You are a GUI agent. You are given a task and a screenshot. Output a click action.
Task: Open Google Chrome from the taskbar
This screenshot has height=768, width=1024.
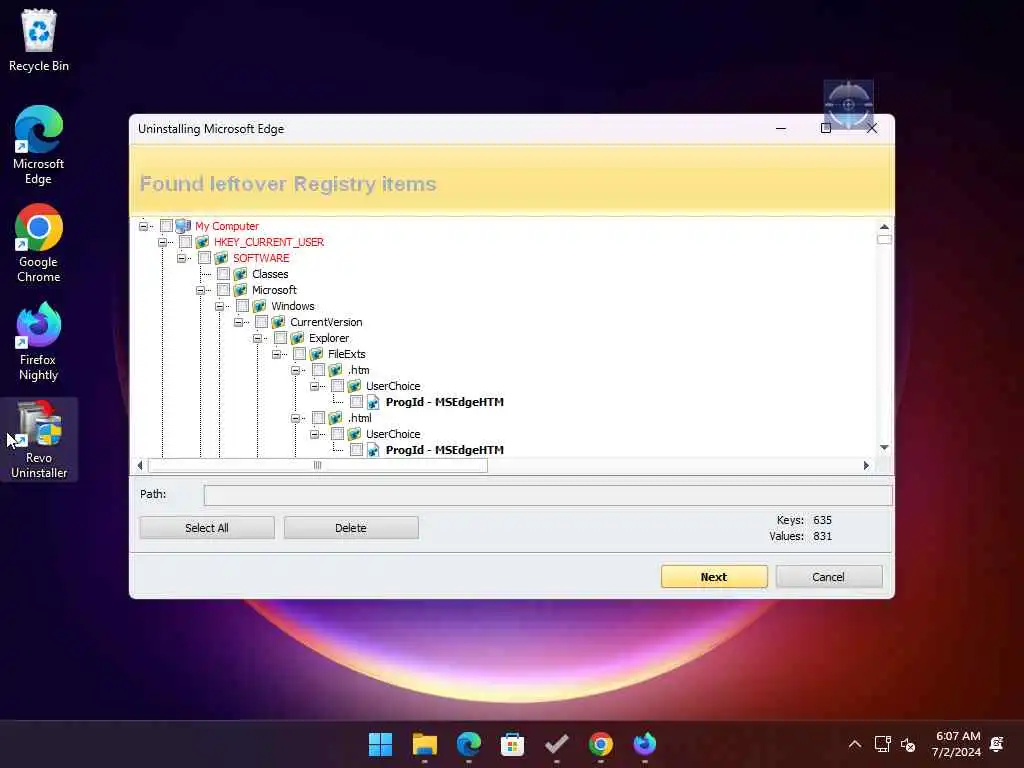click(x=601, y=744)
